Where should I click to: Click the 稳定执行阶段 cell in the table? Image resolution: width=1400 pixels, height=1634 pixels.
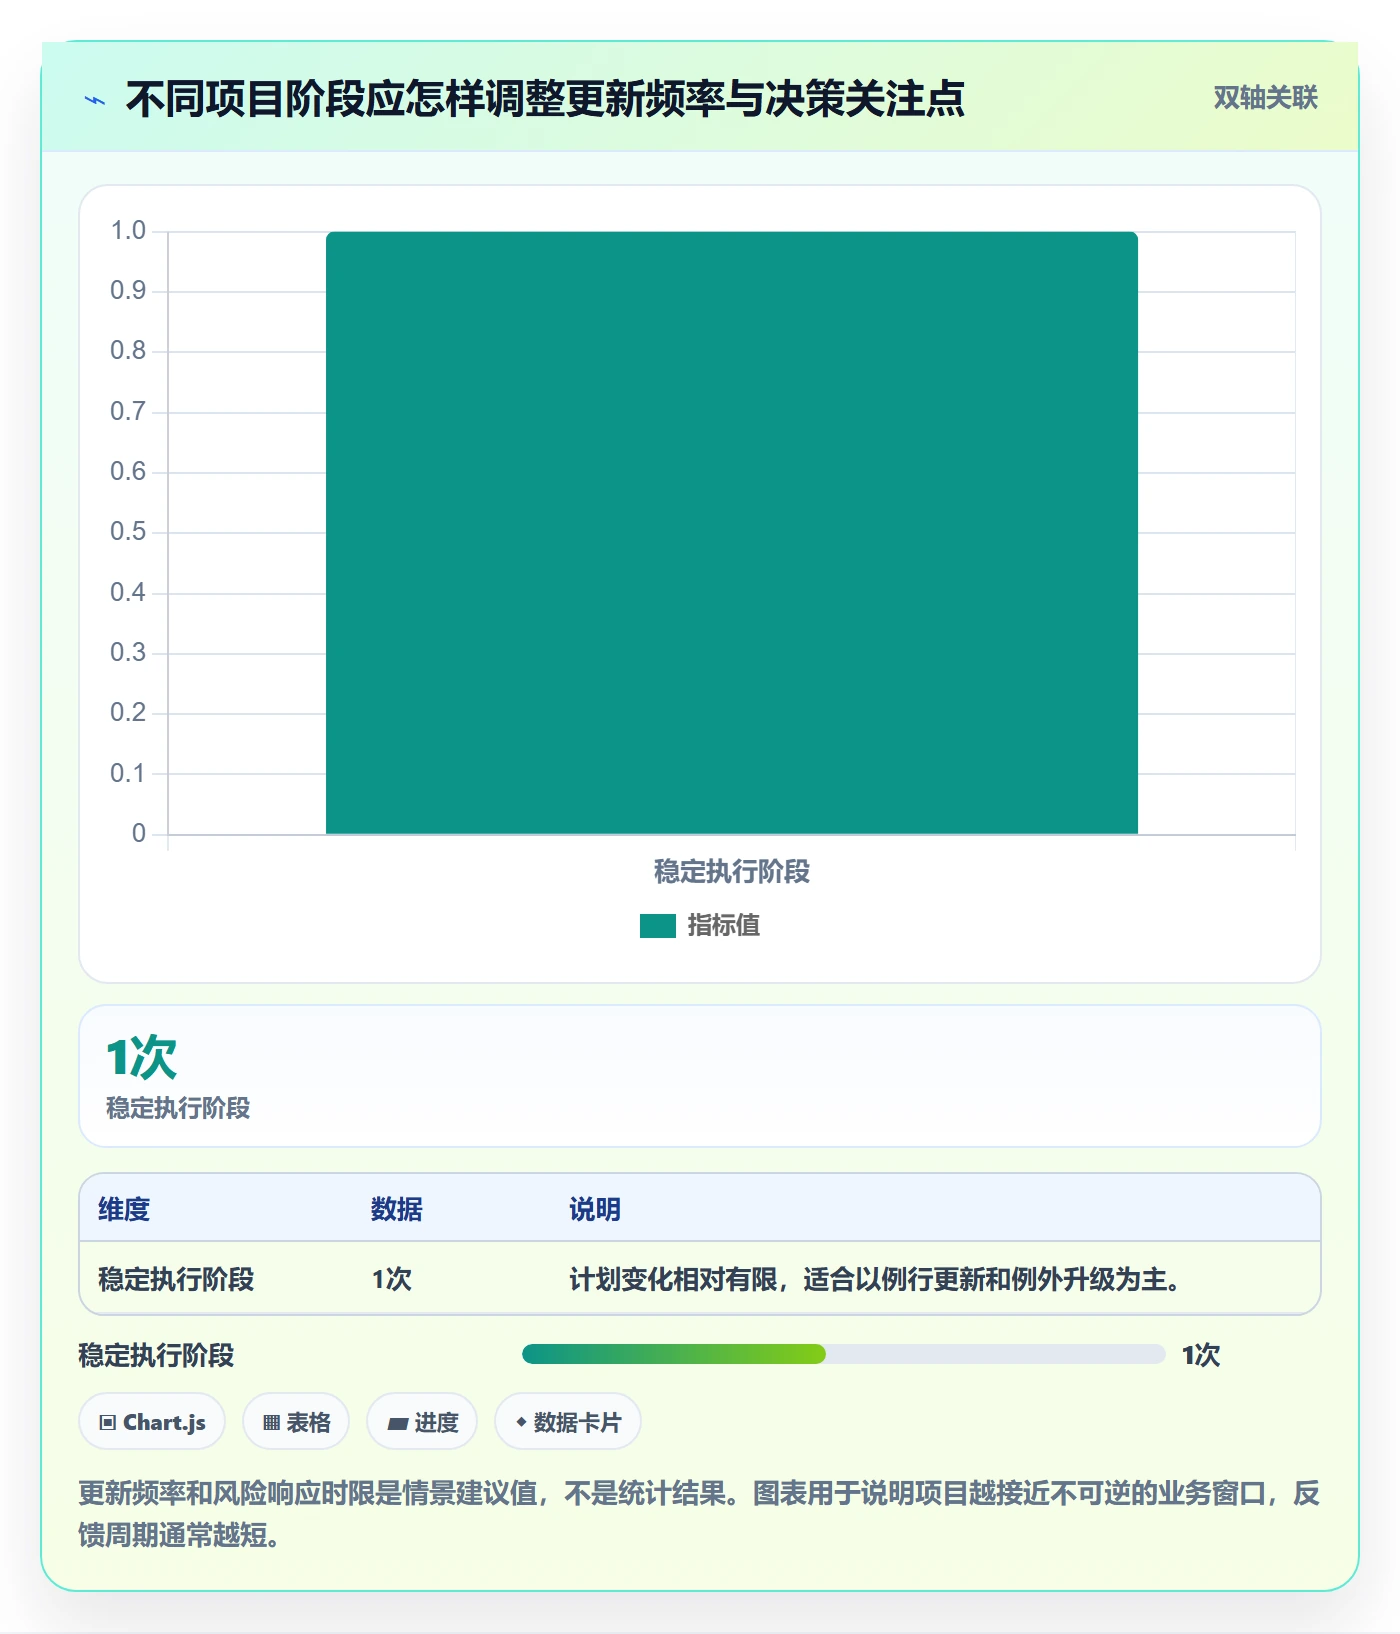(176, 1279)
